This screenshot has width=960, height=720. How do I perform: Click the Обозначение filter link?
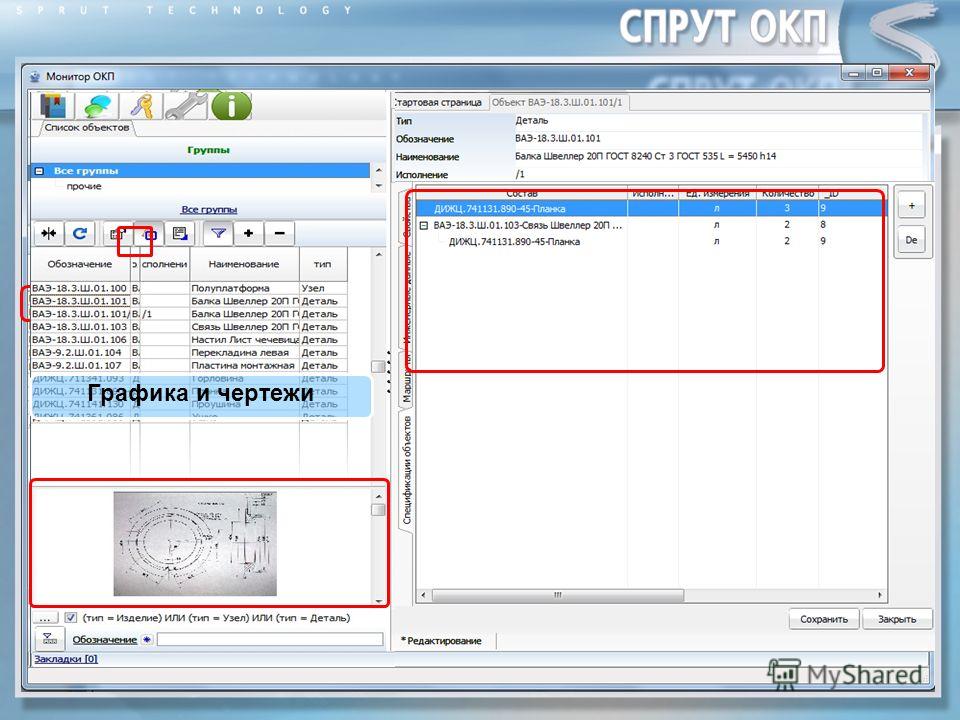click(x=105, y=639)
